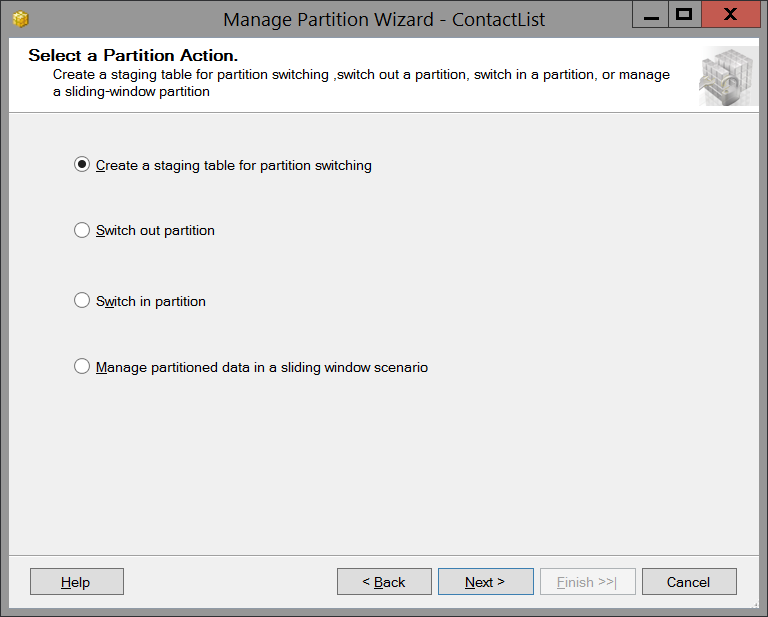Close the wizard with the red X
This screenshot has height=617, width=768.
pos(730,14)
